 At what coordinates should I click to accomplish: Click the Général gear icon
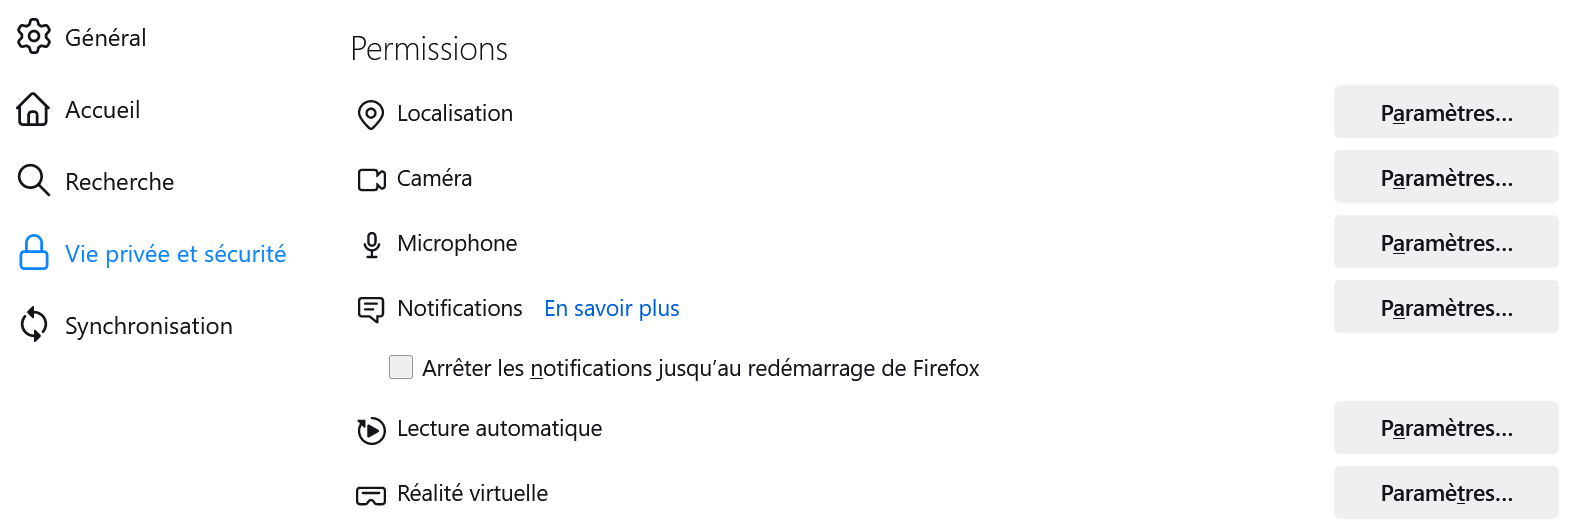[34, 37]
